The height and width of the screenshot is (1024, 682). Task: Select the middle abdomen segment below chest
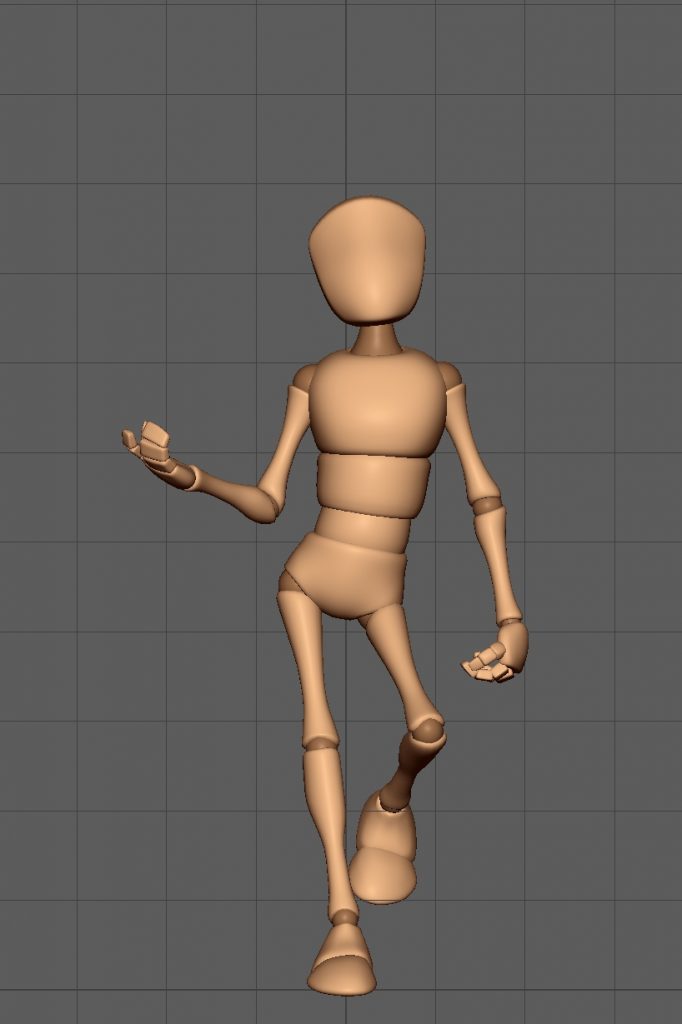pyautogui.click(x=373, y=486)
